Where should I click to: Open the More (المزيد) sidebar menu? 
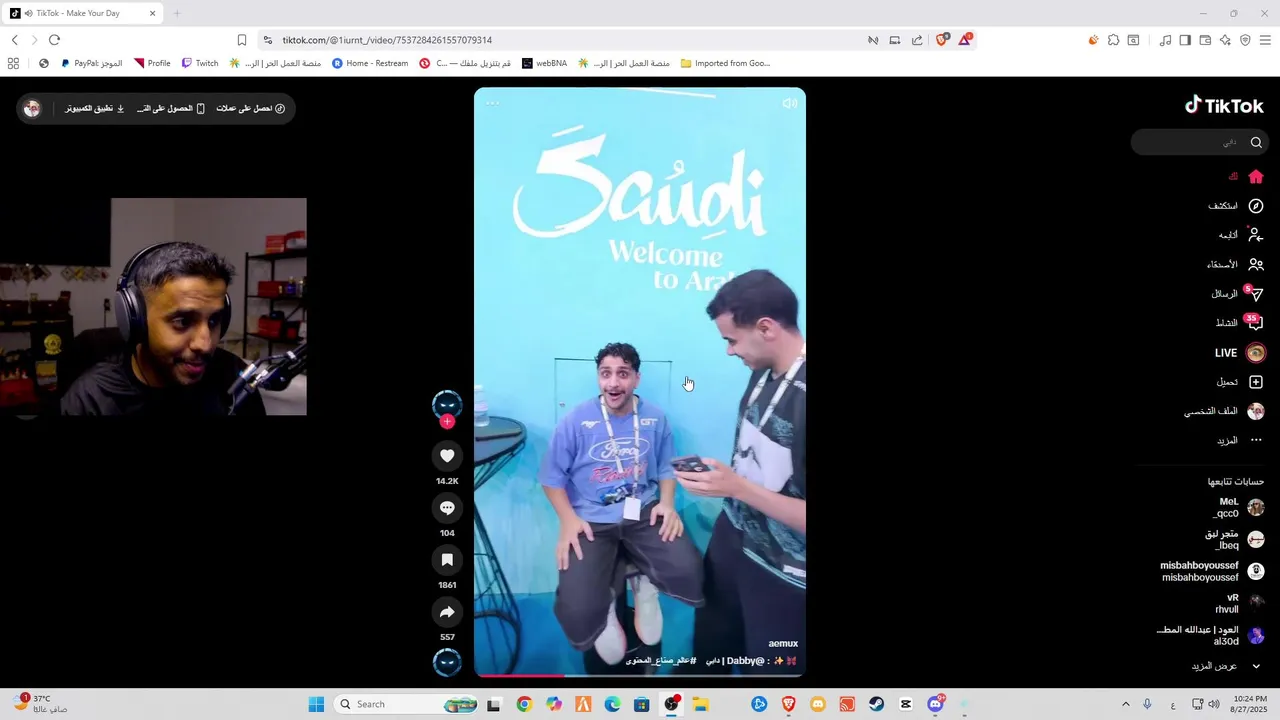[1240, 440]
